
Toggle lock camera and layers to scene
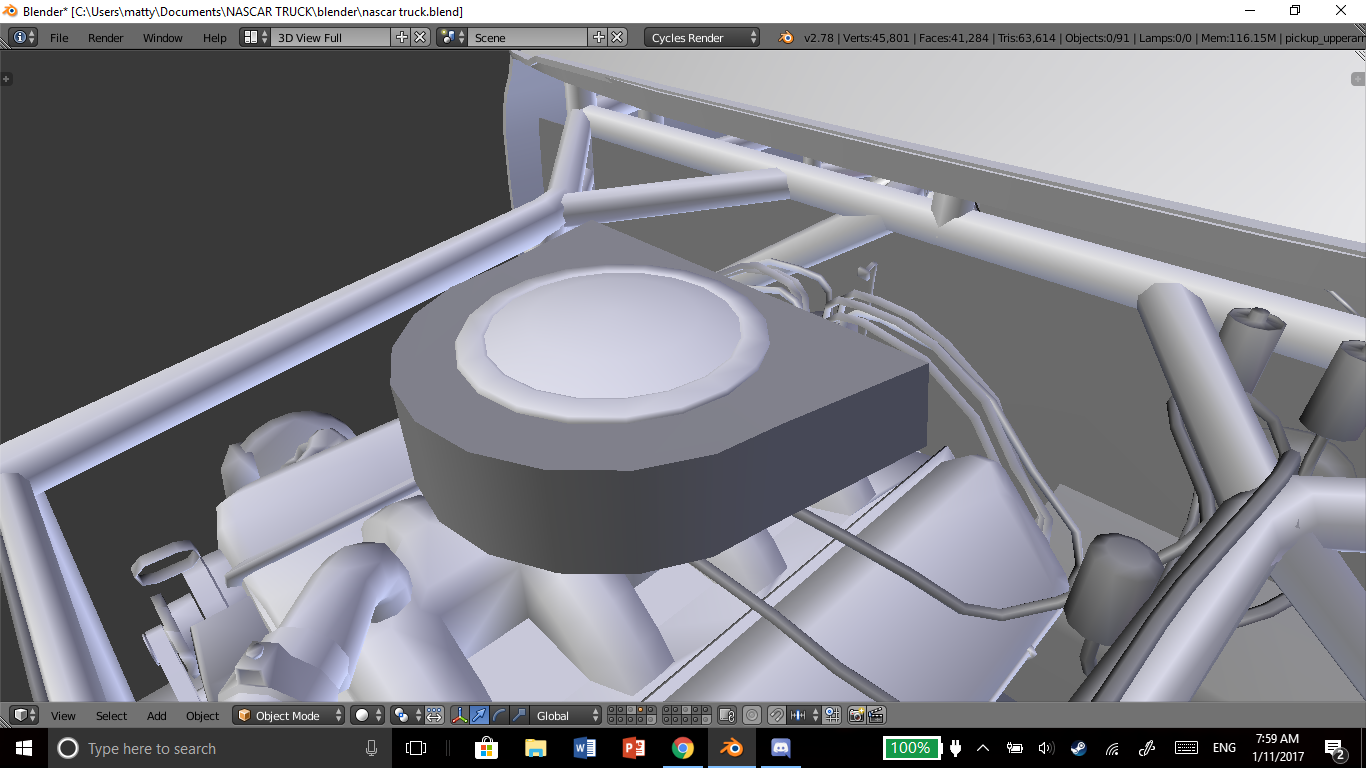[x=727, y=715]
